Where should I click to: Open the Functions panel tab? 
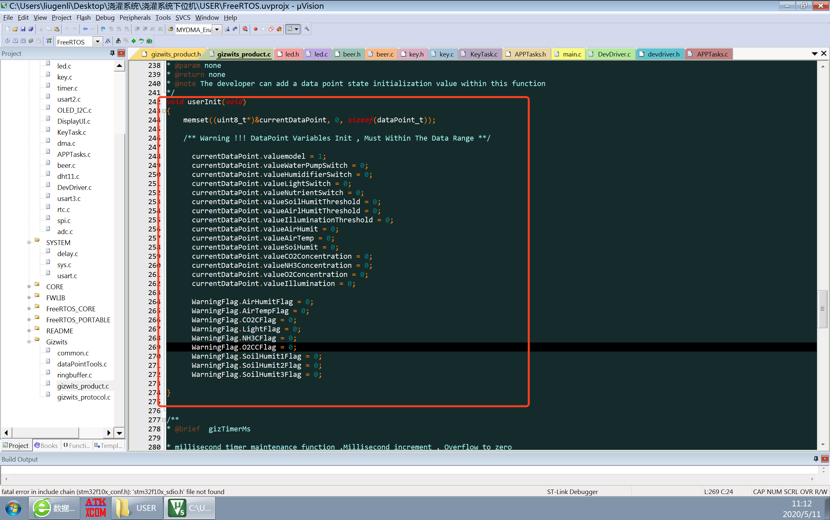pos(77,445)
